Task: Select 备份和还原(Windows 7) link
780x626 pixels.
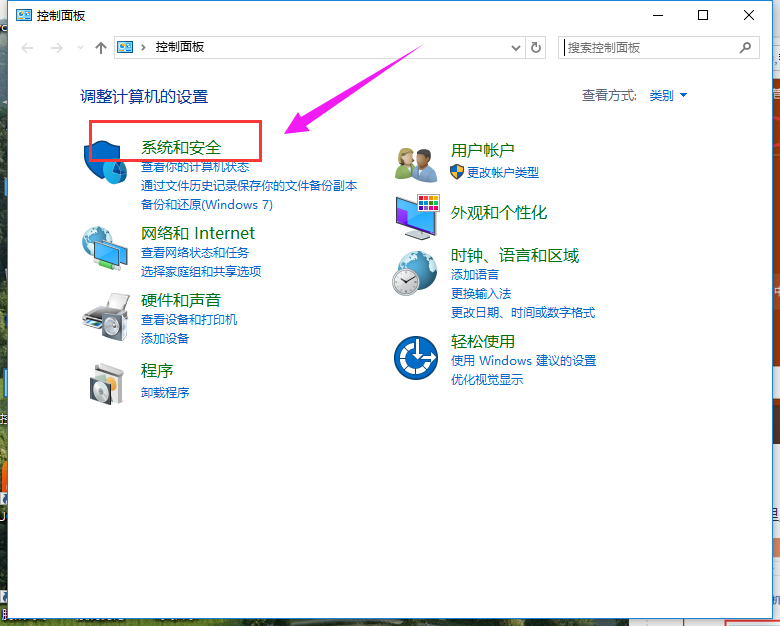Action: (x=207, y=204)
